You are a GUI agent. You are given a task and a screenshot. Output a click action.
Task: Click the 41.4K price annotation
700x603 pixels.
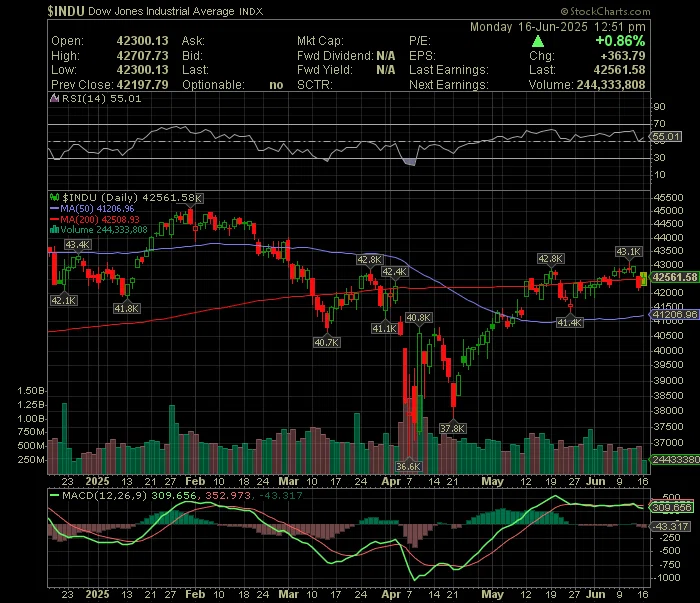click(569, 322)
